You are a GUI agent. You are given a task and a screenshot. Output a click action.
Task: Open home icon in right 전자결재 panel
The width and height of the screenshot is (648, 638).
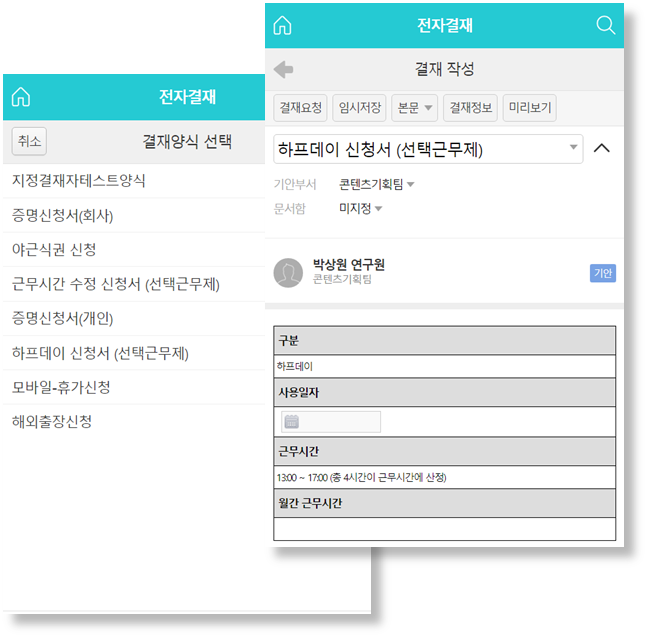coord(283,25)
